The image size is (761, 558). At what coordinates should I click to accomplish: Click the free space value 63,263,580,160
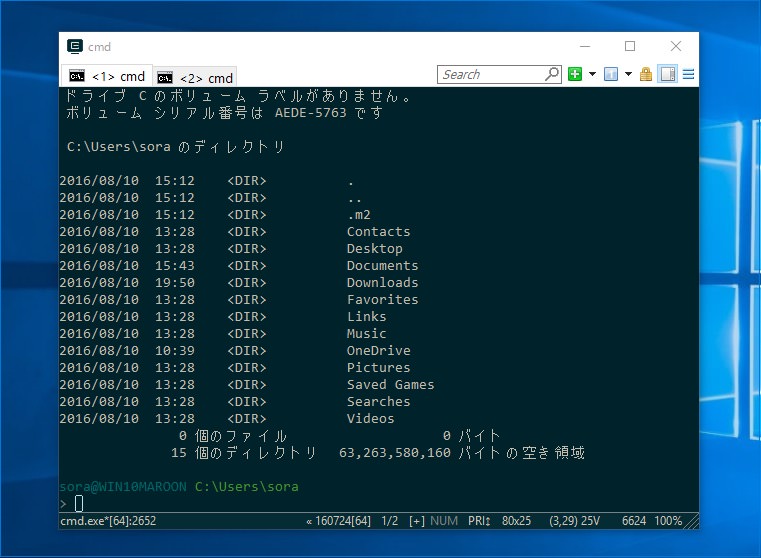pyautogui.click(x=395, y=453)
